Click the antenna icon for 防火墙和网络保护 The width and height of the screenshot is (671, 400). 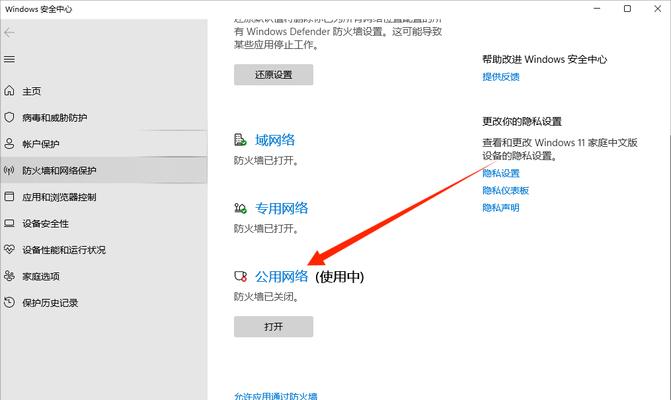tap(9, 170)
